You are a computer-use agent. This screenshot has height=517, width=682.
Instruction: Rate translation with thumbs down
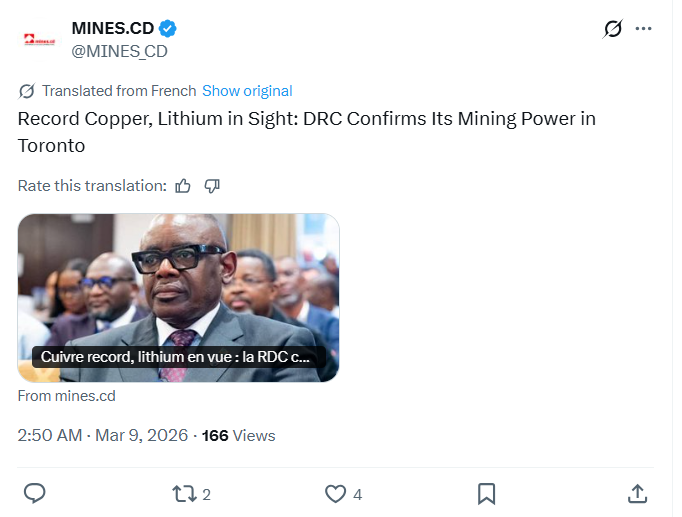pos(212,185)
